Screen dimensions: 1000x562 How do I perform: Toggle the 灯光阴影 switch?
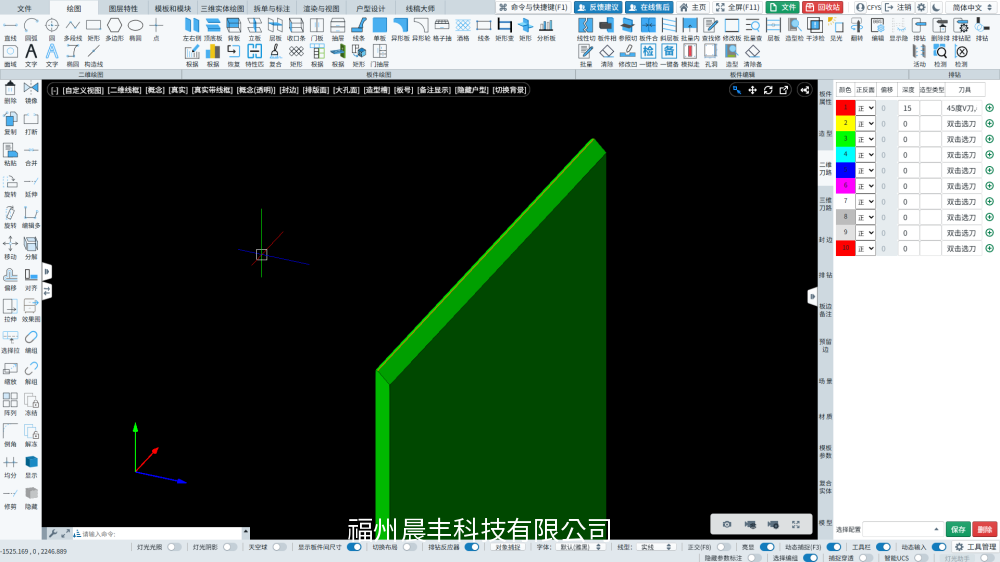click(230, 547)
